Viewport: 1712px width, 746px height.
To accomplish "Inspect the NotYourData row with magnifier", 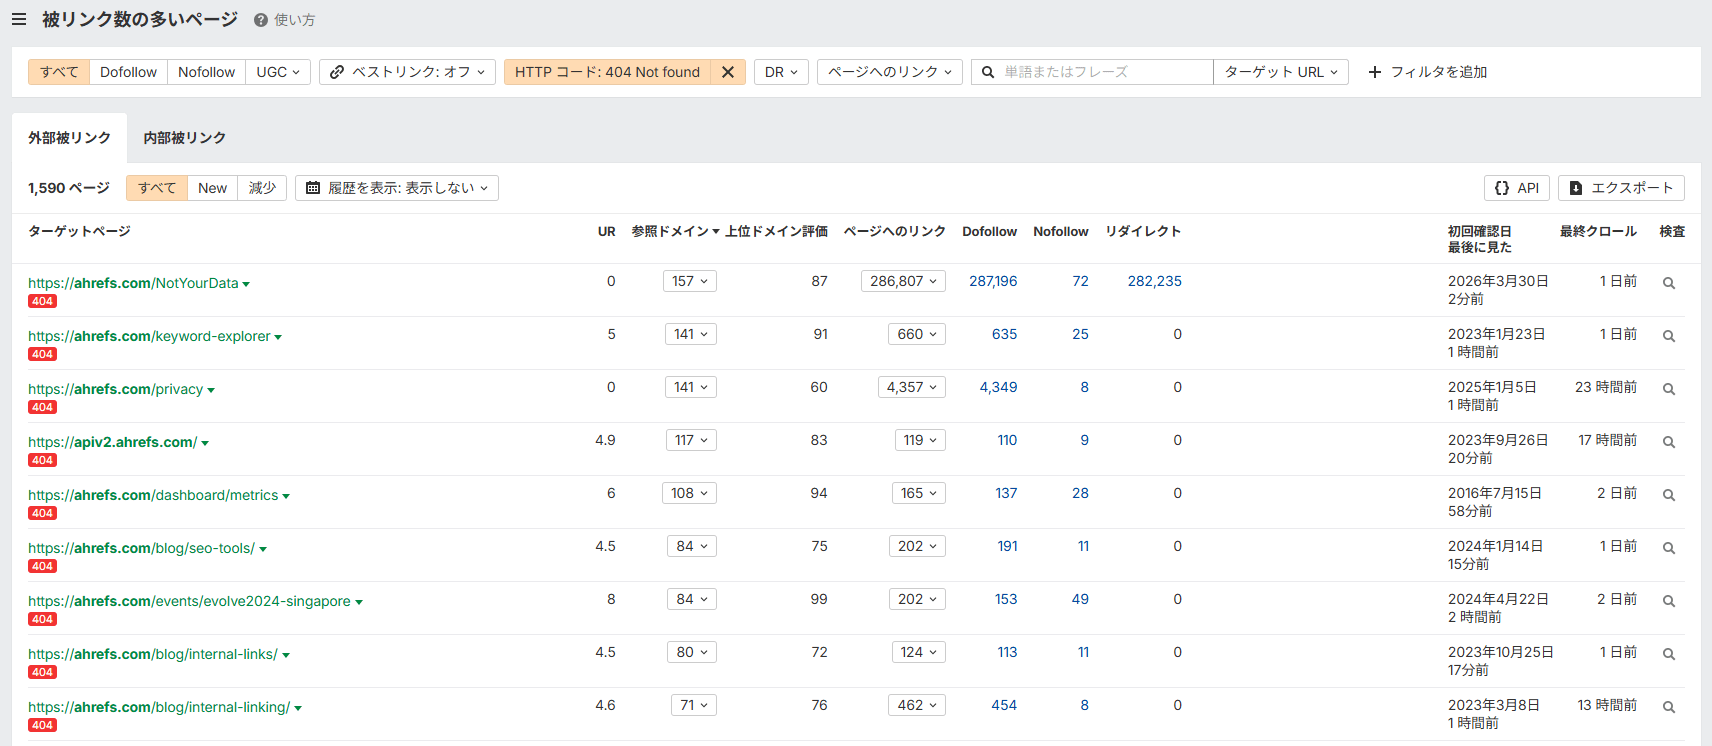I will (1669, 283).
